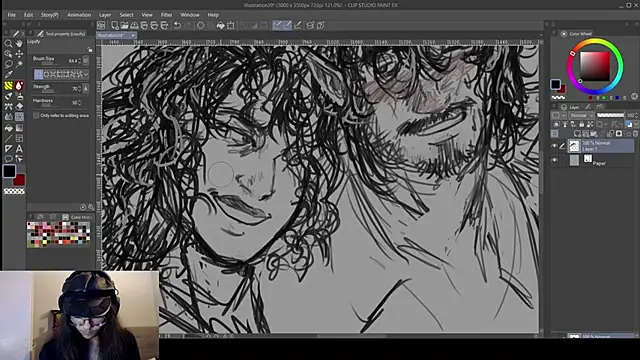Click the Scale/Rotate transform icon in command bar

click(231, 25)
